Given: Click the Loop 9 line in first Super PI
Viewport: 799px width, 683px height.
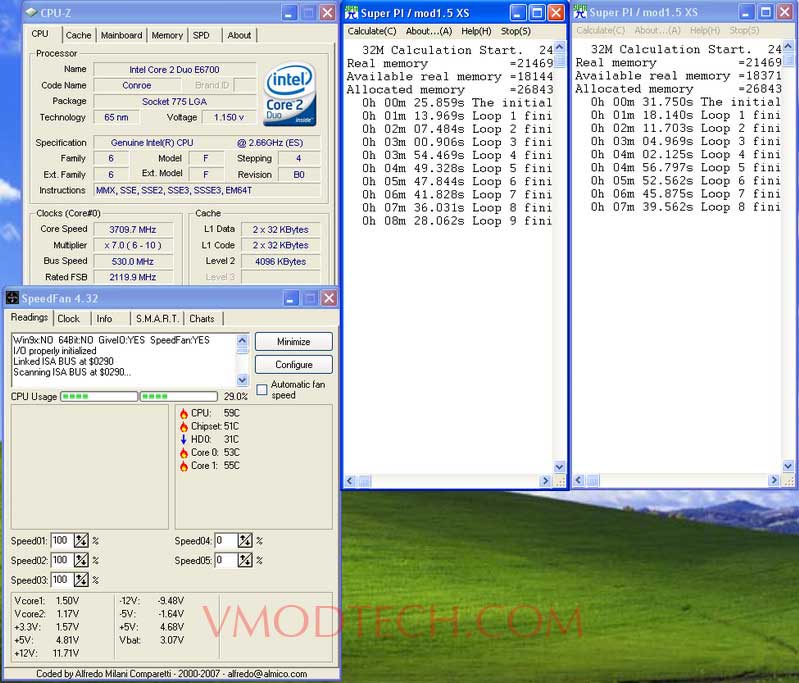Looking at the screenshot, I should coord(457,221).
